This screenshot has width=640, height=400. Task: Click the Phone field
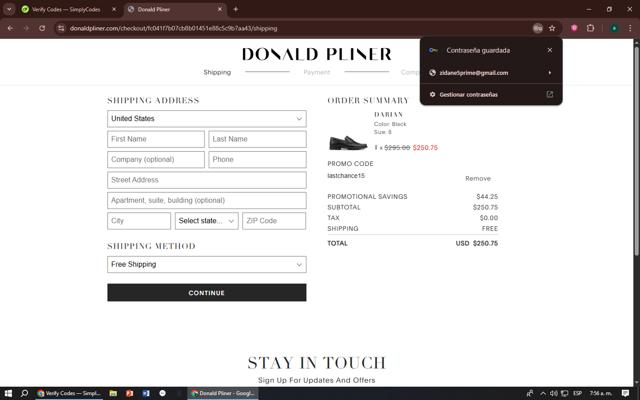pos(257,160)
